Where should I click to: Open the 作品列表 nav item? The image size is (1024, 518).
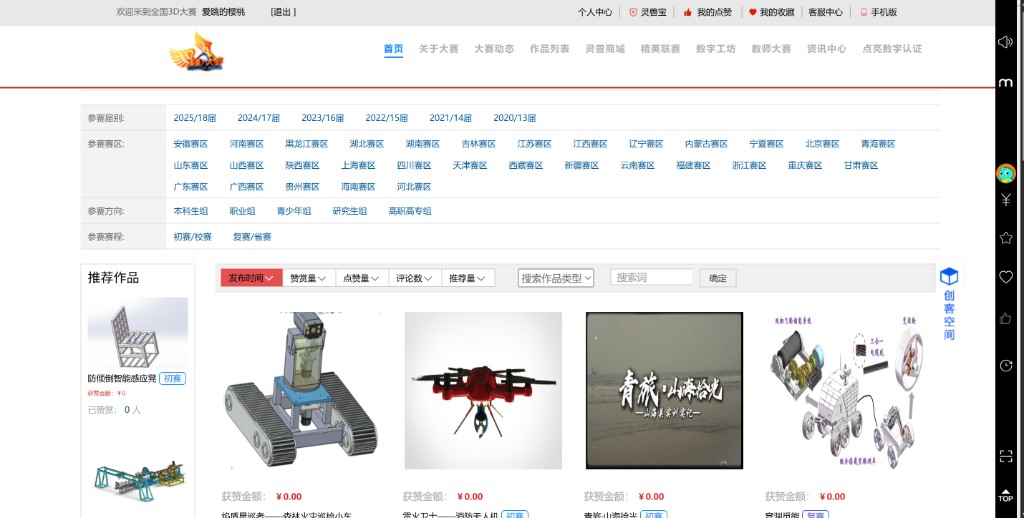tap(549, 48)
